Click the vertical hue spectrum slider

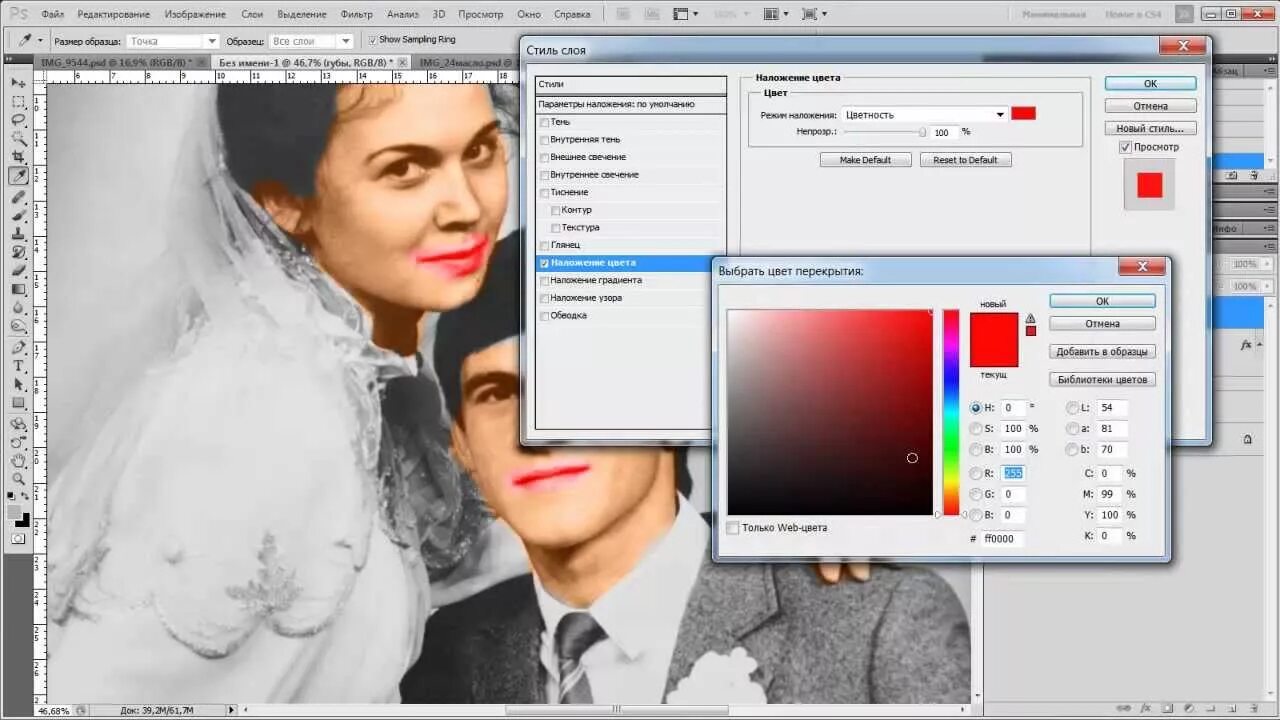[x=951, y=412]
